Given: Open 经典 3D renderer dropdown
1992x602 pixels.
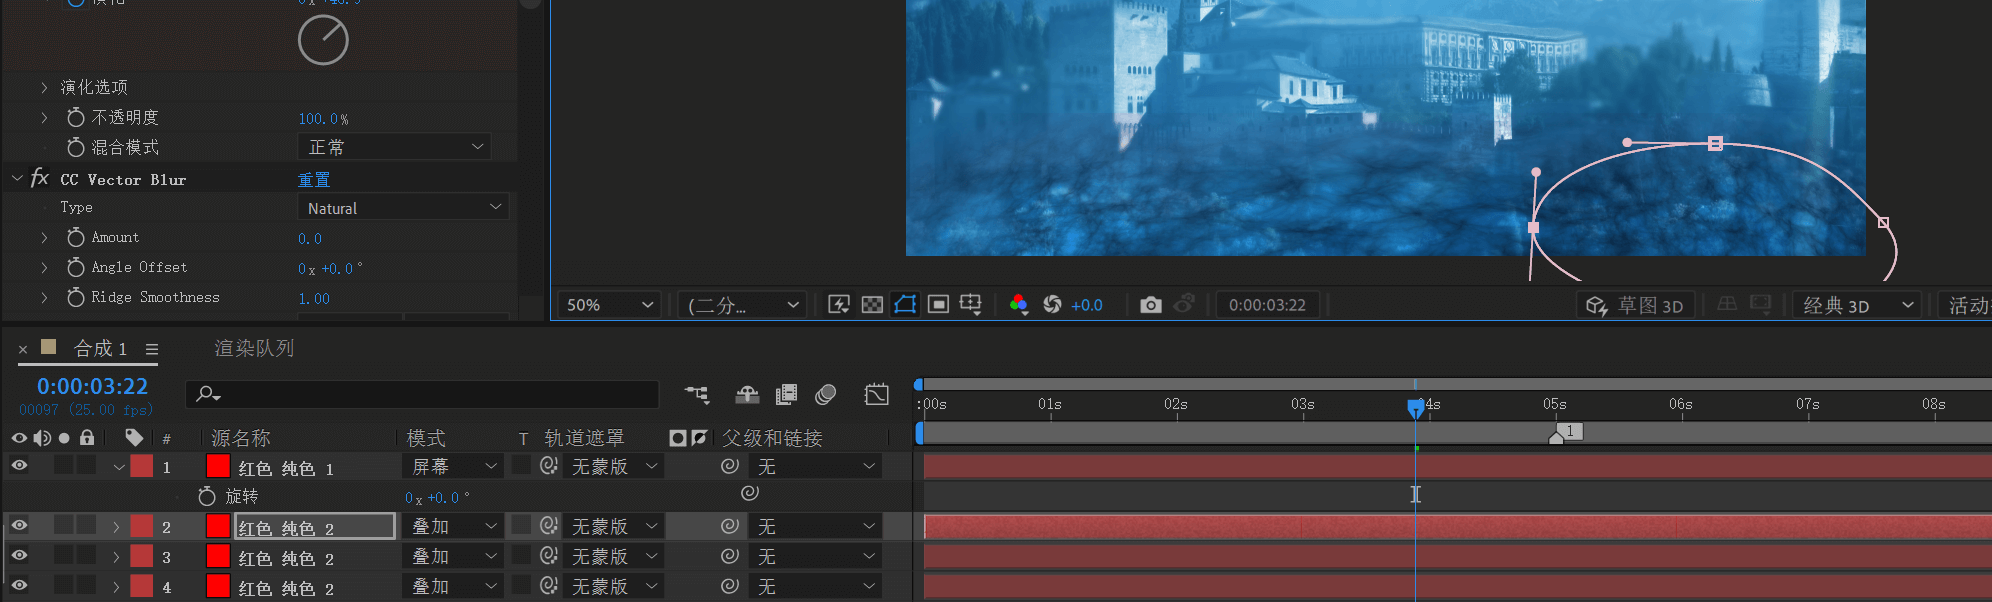Looking at the screenshot, I should point(1858,305).
